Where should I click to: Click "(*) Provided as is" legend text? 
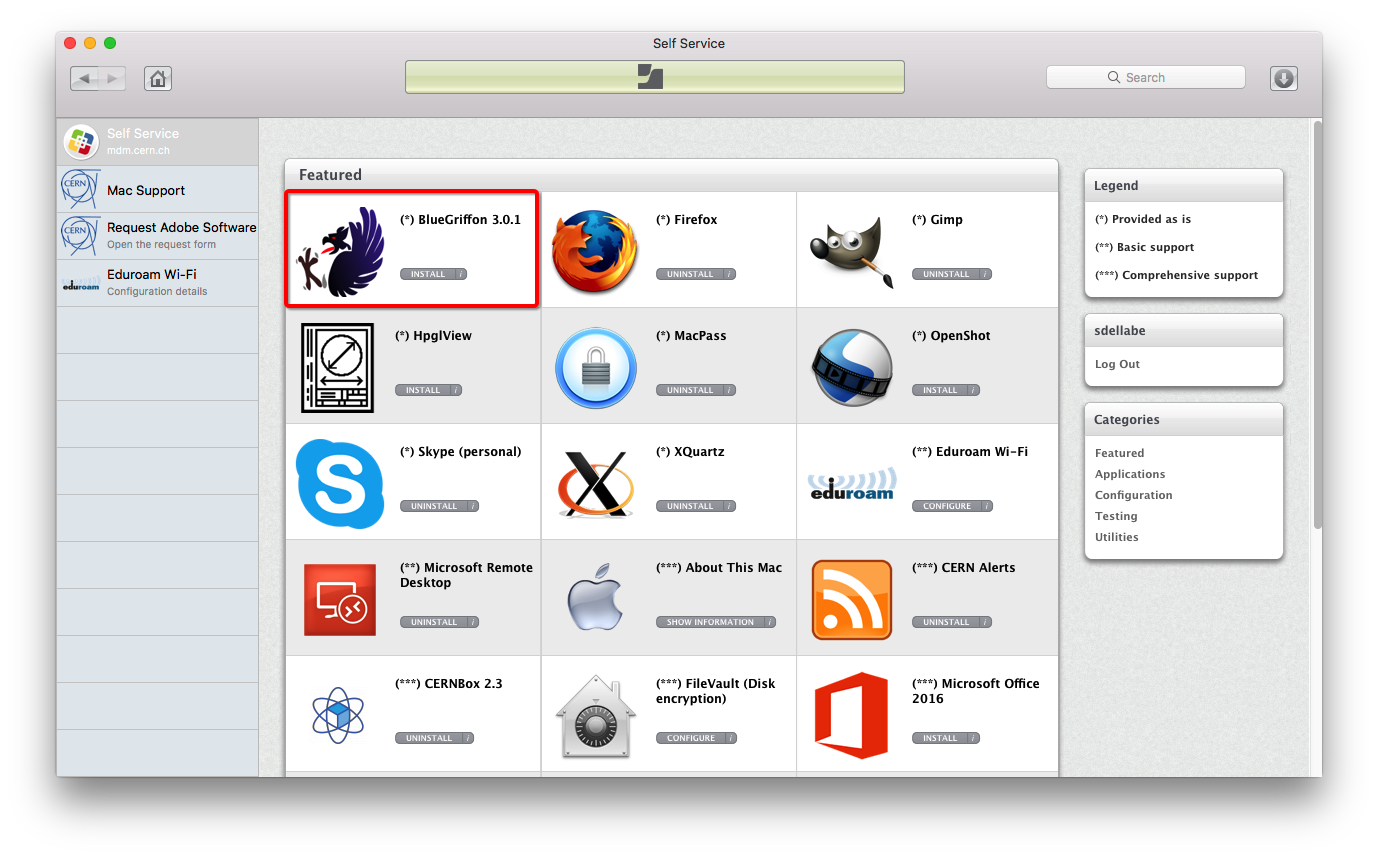pyautogui.click(x=1143, y=219)
